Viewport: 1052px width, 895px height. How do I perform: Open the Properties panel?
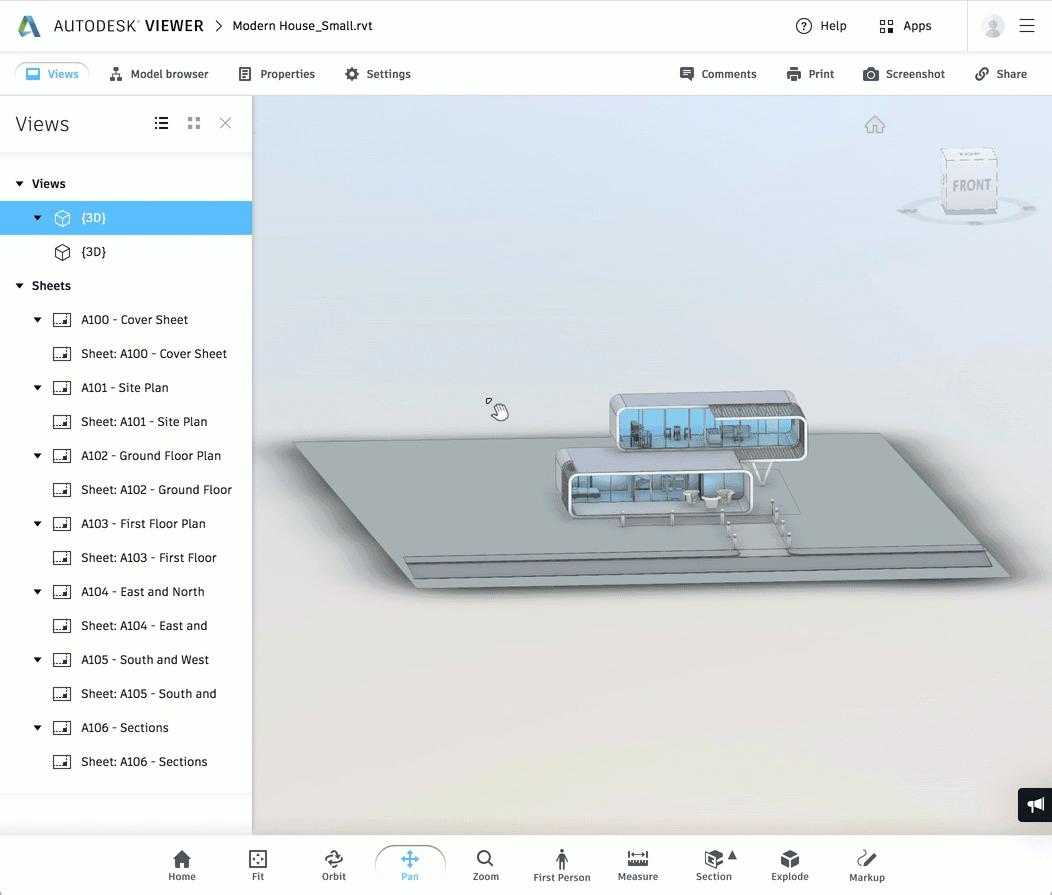point(276,73)
